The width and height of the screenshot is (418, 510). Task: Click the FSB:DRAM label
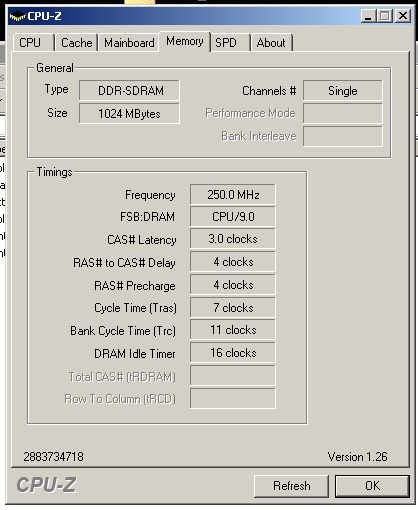[147, 217]
